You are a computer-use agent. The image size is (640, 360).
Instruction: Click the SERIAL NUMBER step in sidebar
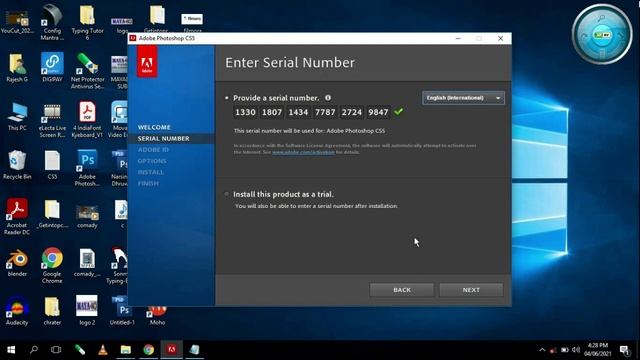[164, 139]
